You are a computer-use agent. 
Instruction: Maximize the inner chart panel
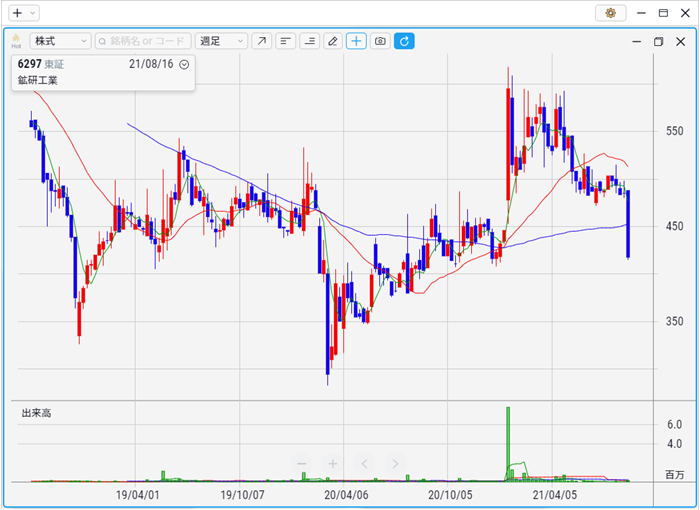click(x=658, y=42)
